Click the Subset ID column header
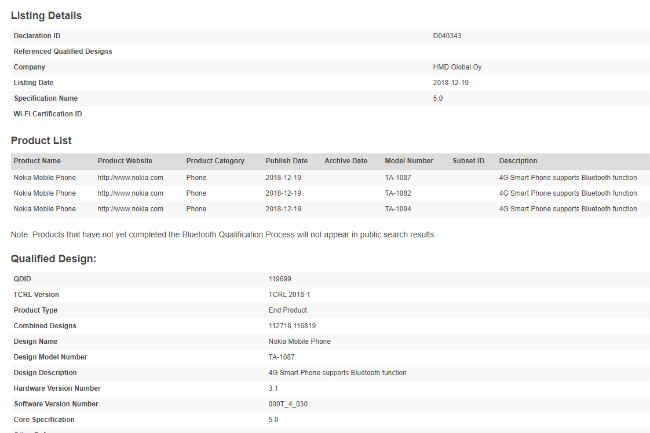650x433 pixels. (x=468, y=161)
